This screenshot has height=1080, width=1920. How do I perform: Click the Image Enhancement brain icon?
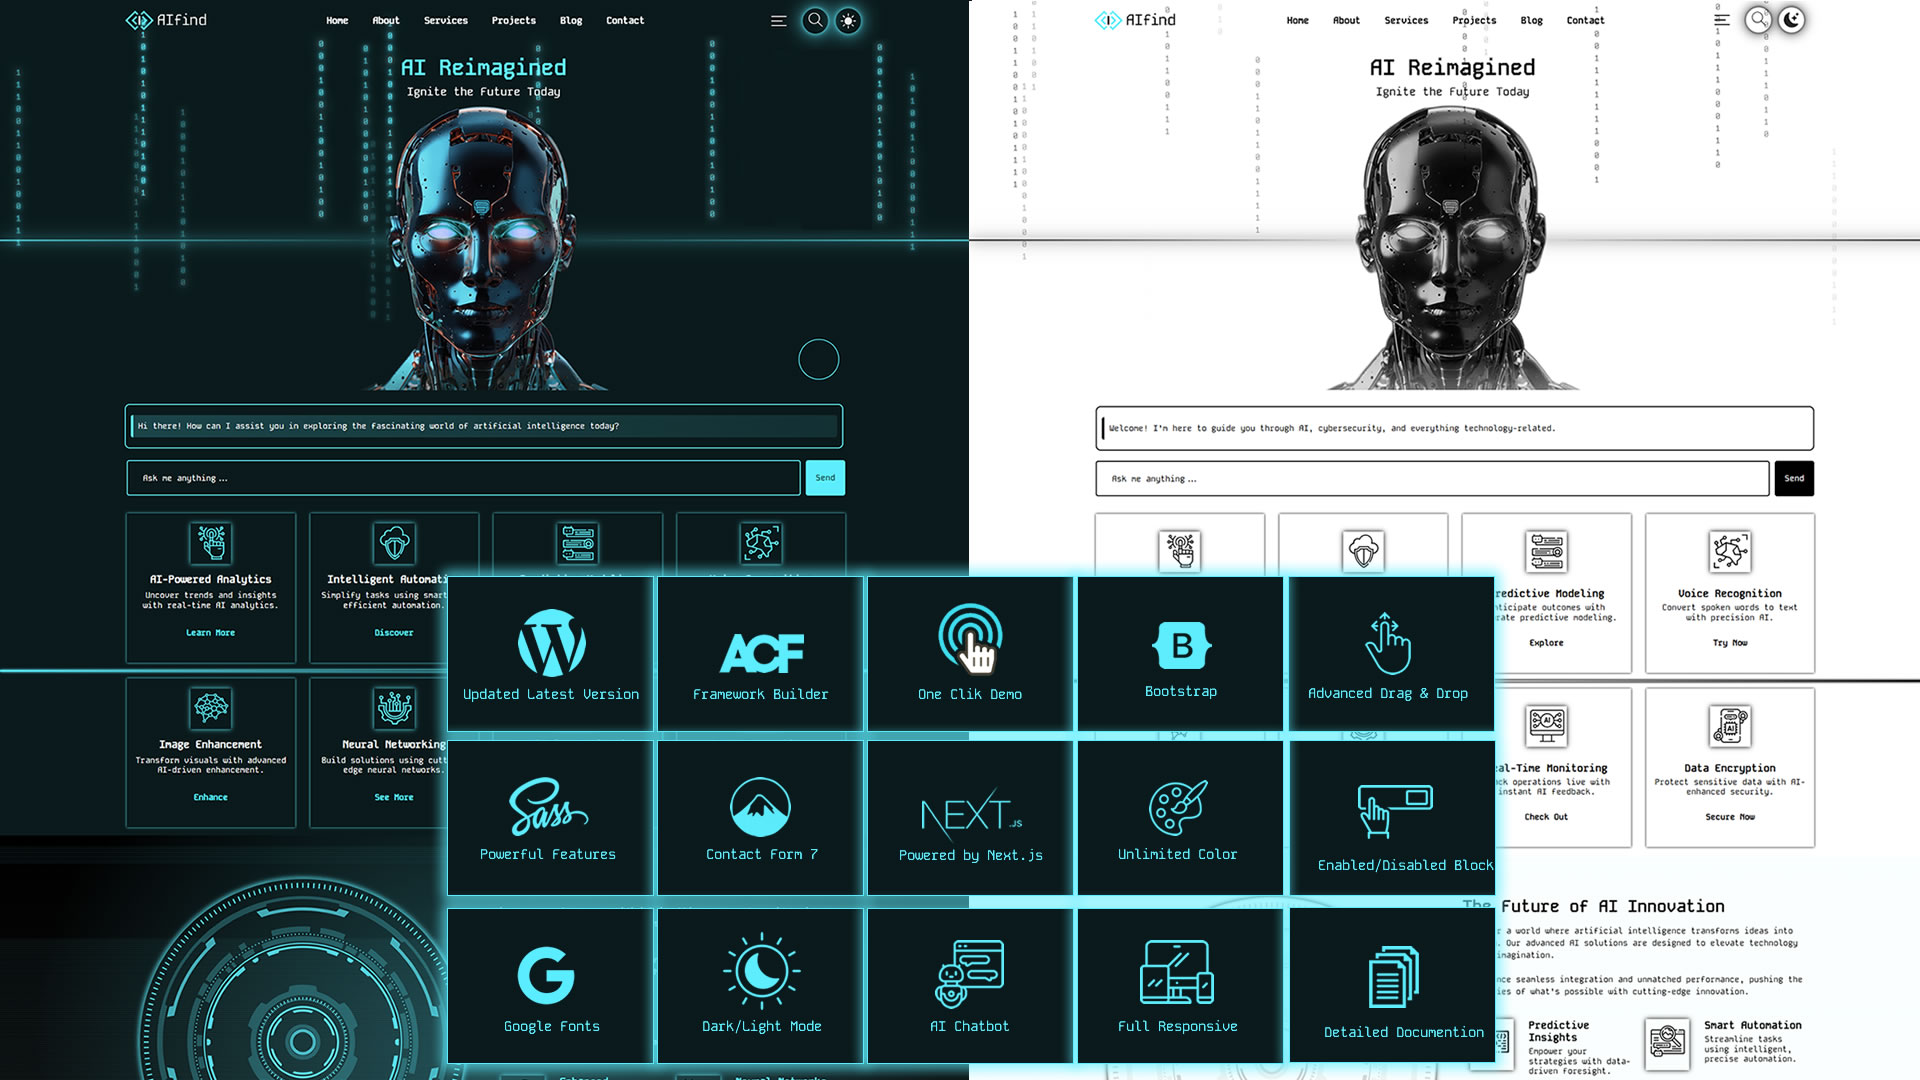(211, 708)
